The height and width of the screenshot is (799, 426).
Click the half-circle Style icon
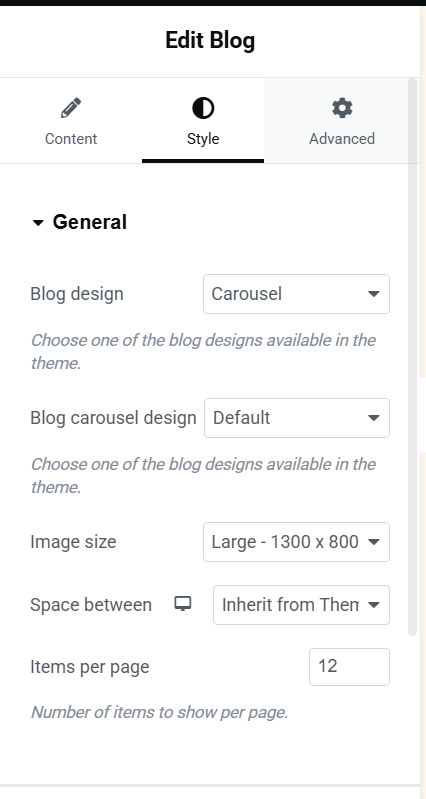coord(203,109)
